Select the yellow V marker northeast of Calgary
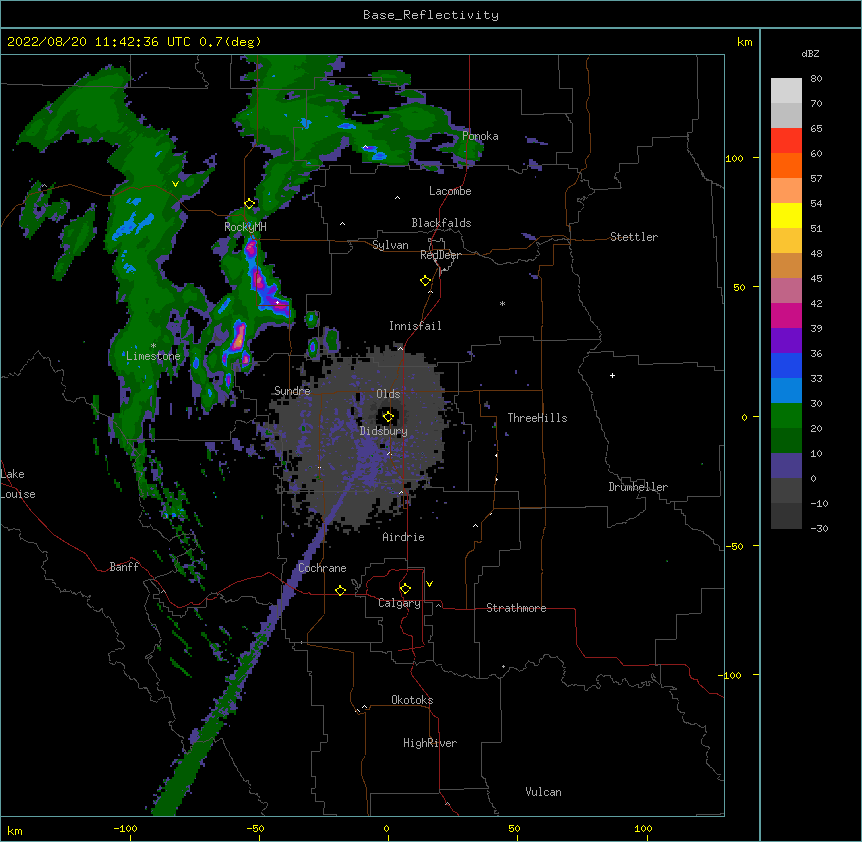 click(429, 584)
